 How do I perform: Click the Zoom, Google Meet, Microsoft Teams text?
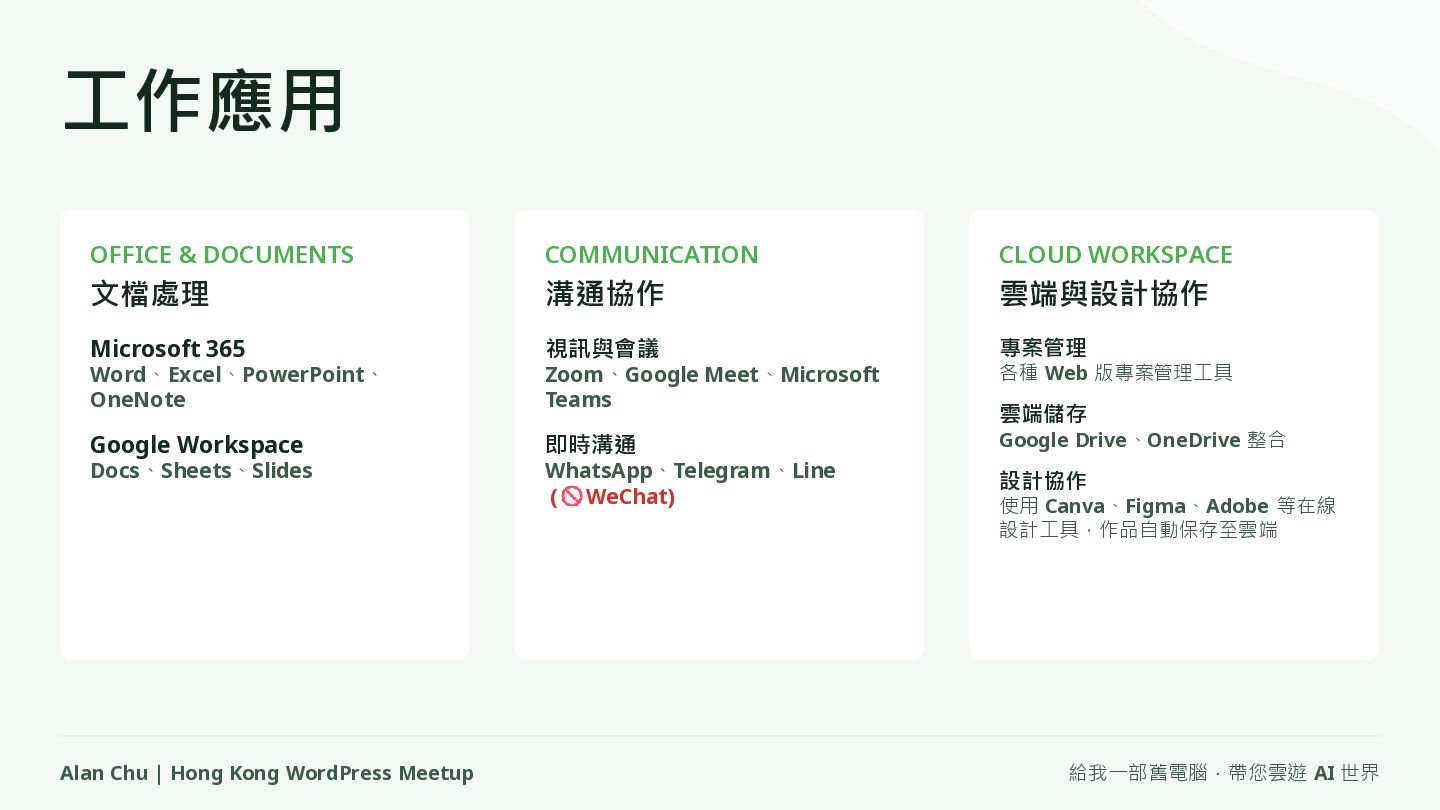tap(712, 387)
